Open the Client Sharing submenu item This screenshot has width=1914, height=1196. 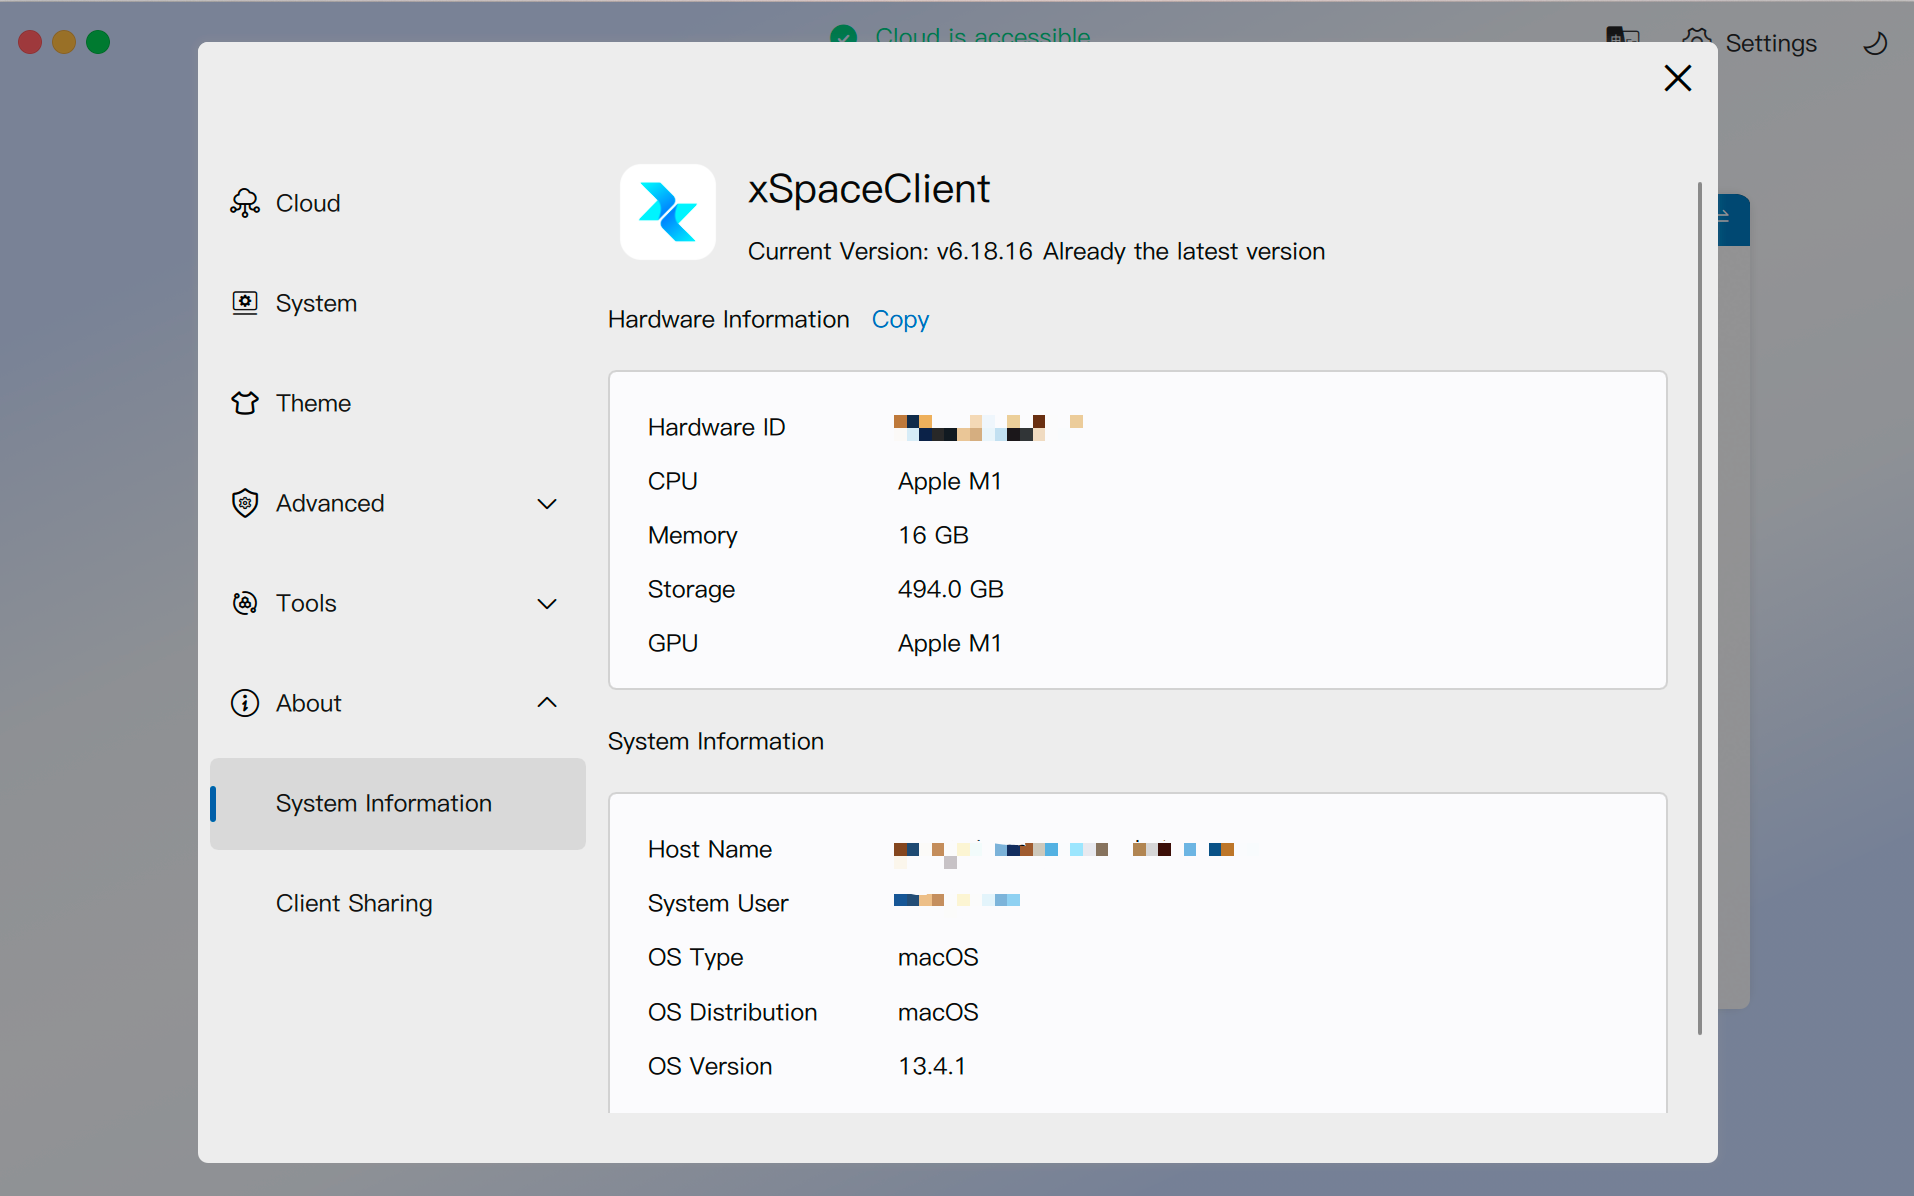coord(354,903)
